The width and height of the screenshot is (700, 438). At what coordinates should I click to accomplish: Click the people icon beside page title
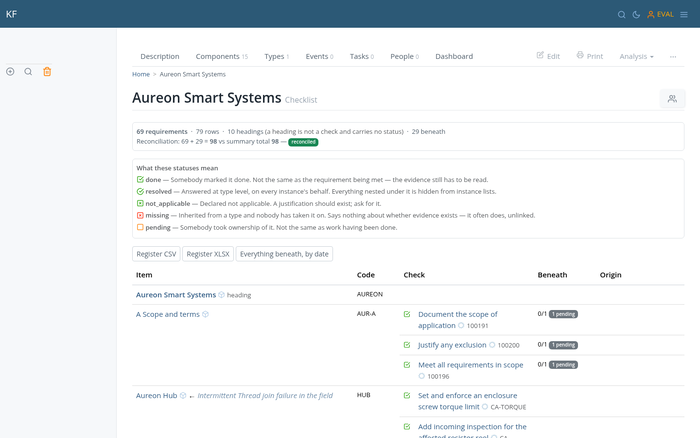[672, 99]
